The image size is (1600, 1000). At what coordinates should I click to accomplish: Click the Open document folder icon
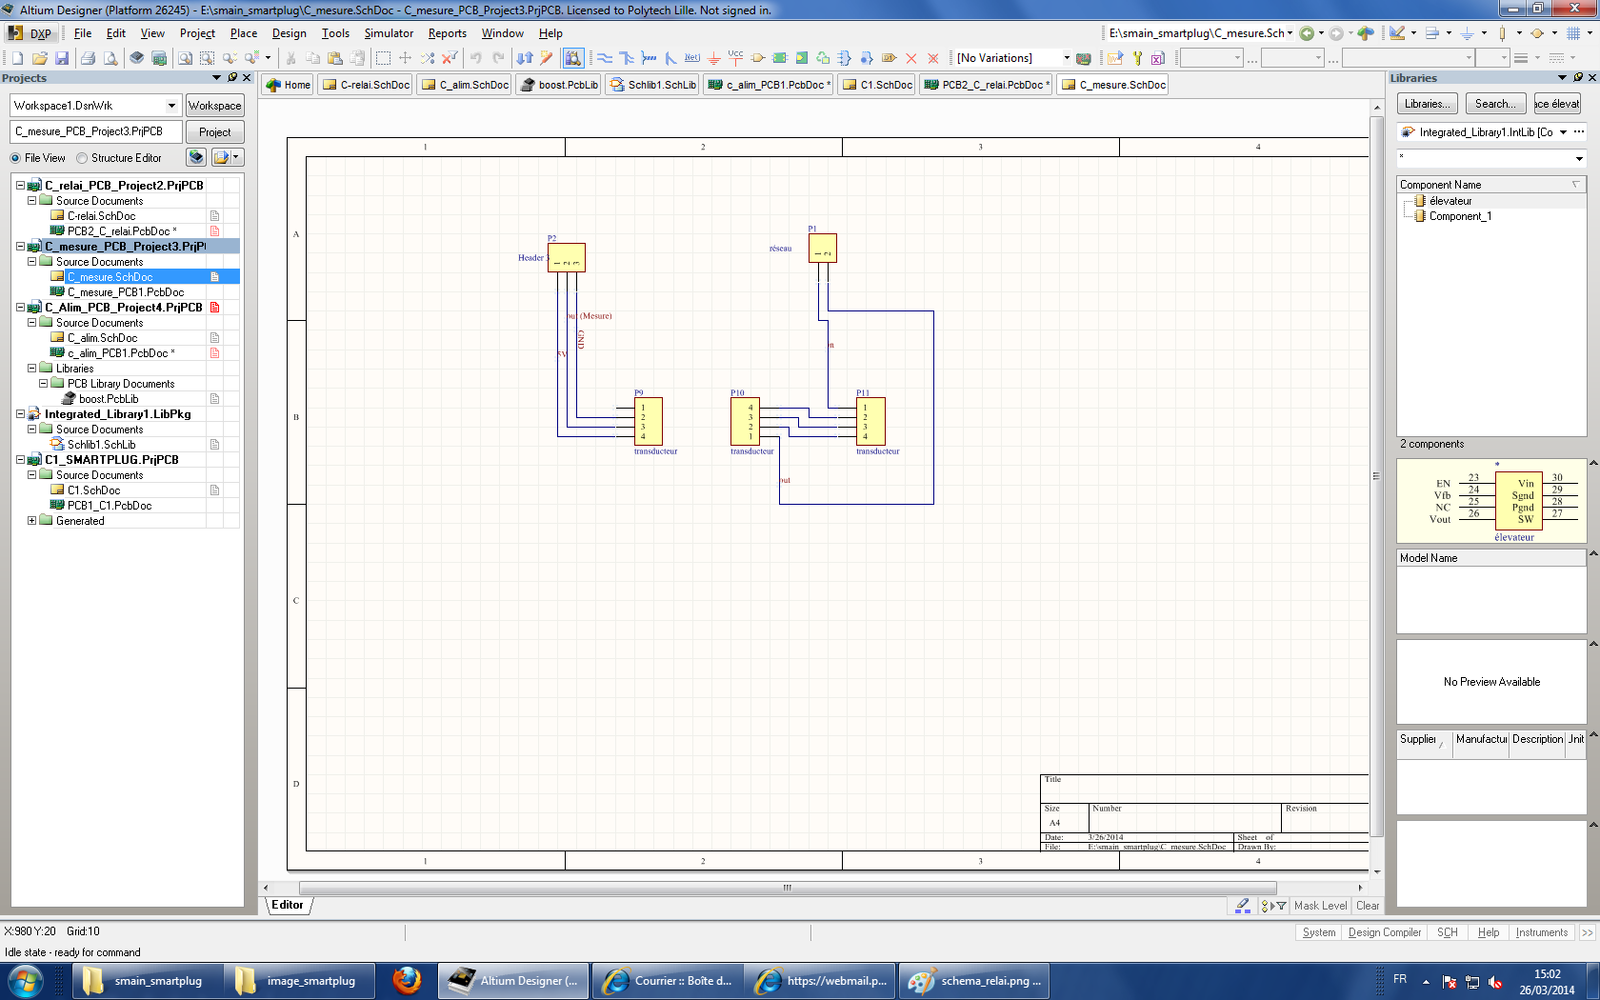[40, 58]
